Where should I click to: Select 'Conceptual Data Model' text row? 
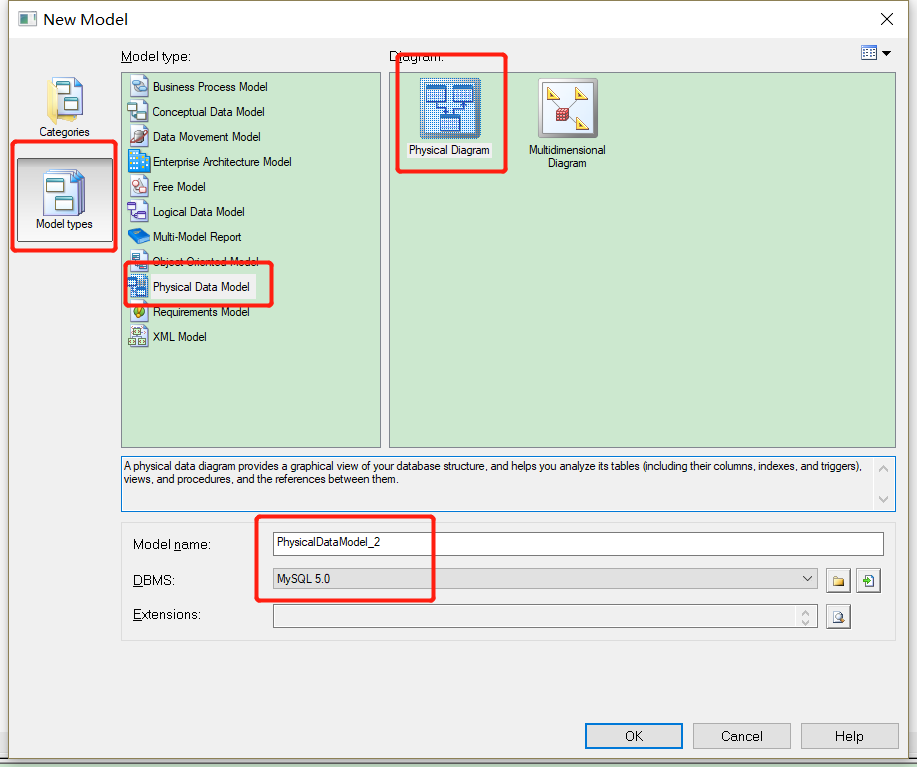[208, 112]
